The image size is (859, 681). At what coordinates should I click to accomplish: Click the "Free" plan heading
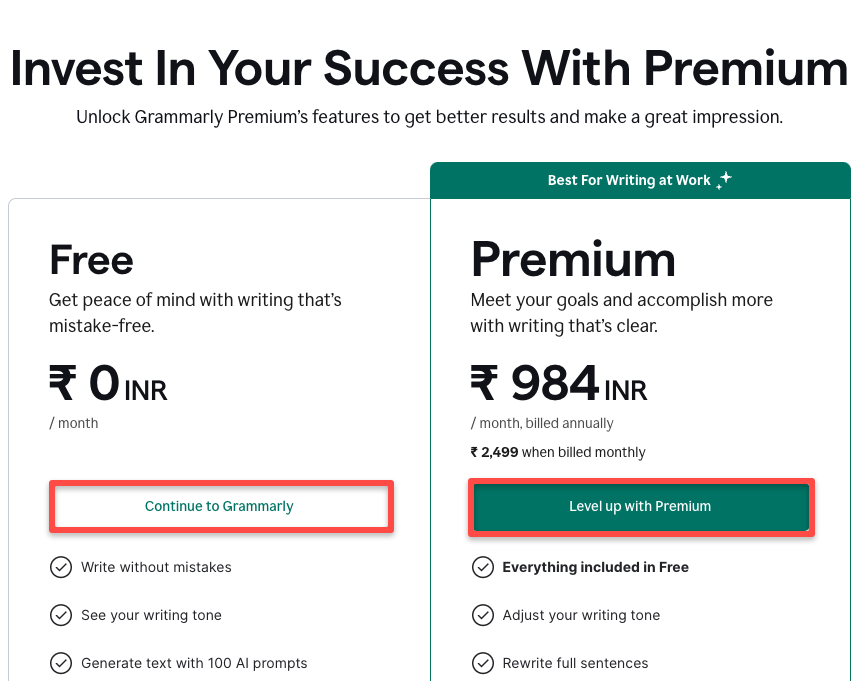[x=90, y=260]
